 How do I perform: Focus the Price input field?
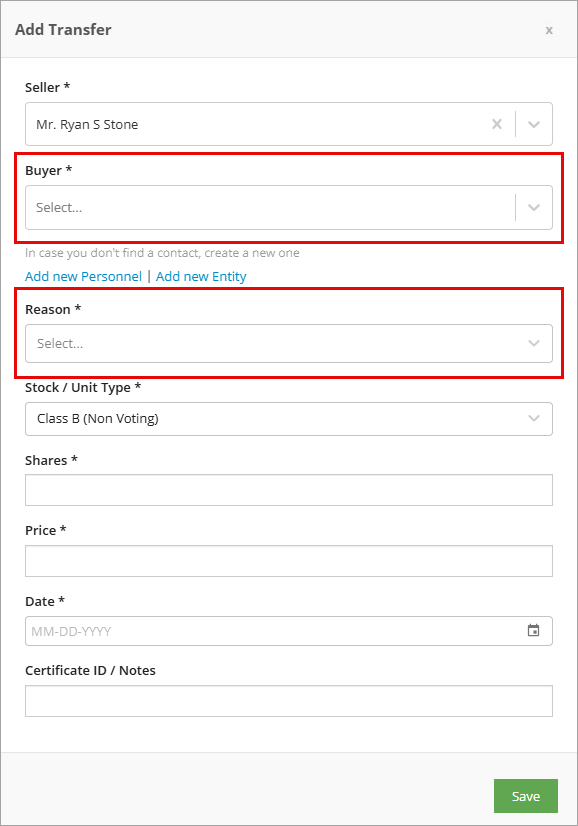[289, 561]
